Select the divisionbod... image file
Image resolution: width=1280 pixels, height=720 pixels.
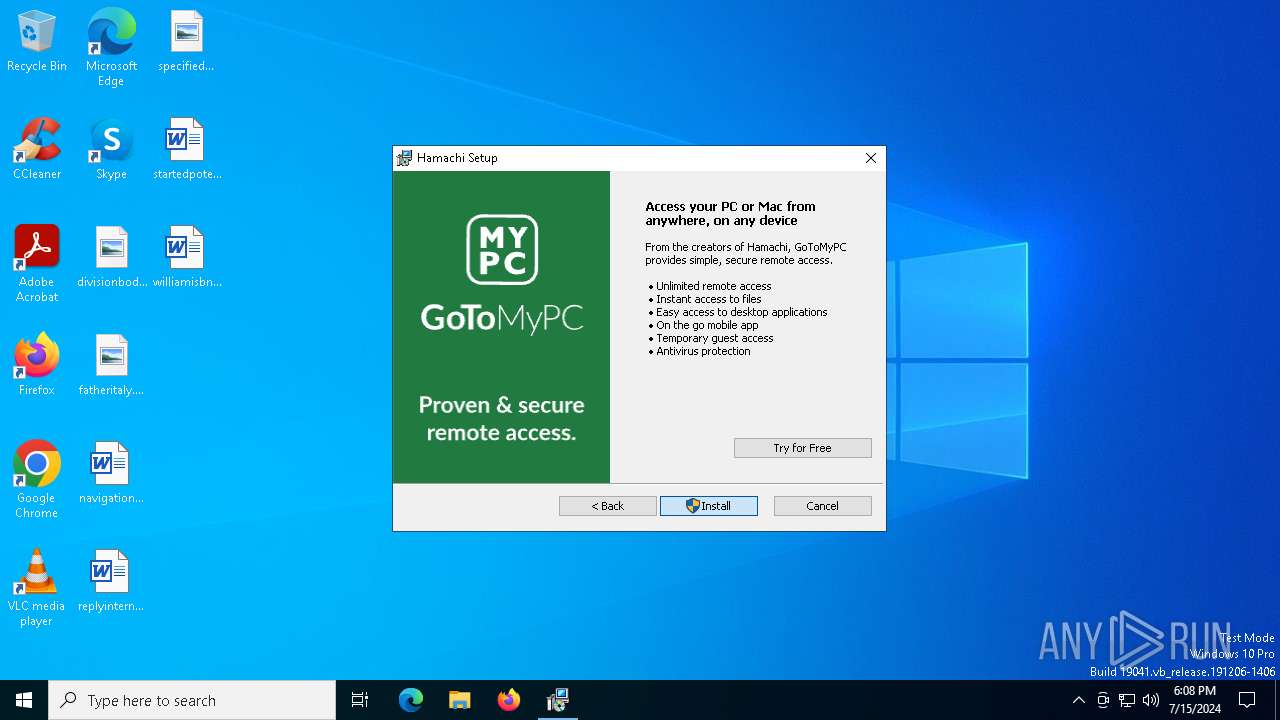(111, 257)
